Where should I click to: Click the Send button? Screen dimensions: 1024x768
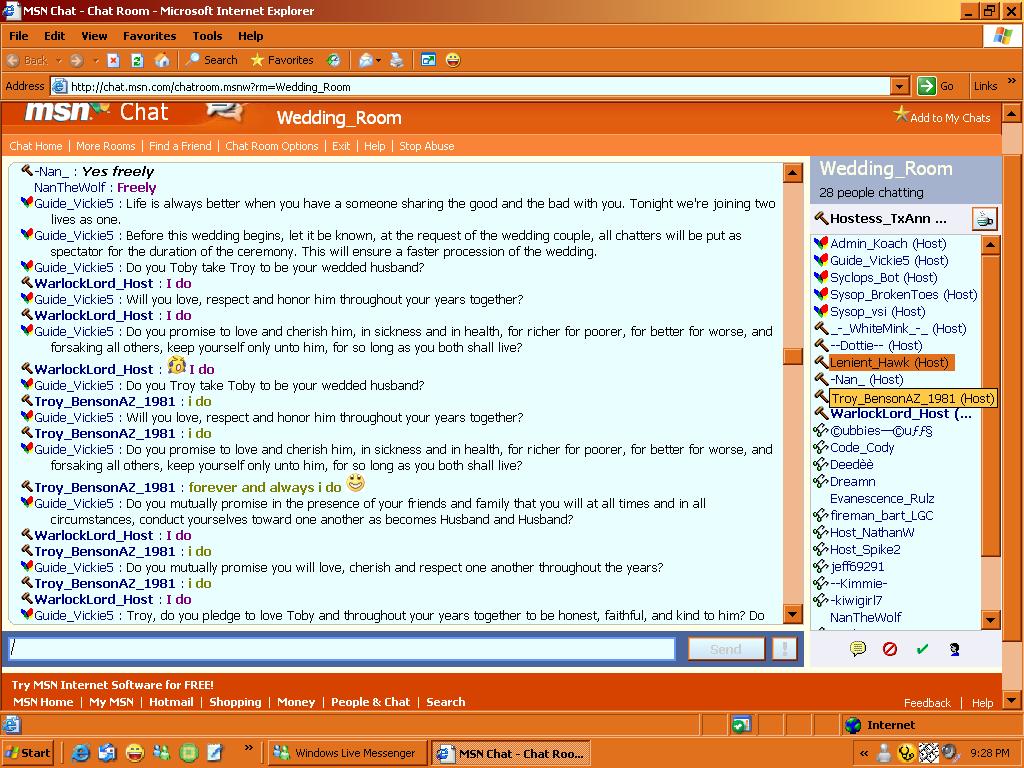tap(726, 648)
